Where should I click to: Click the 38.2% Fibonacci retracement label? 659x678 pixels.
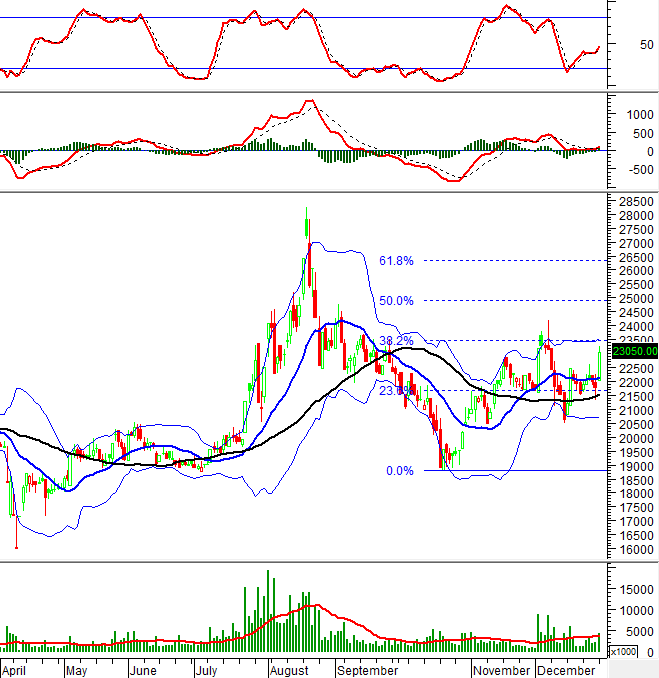[396, 341]
